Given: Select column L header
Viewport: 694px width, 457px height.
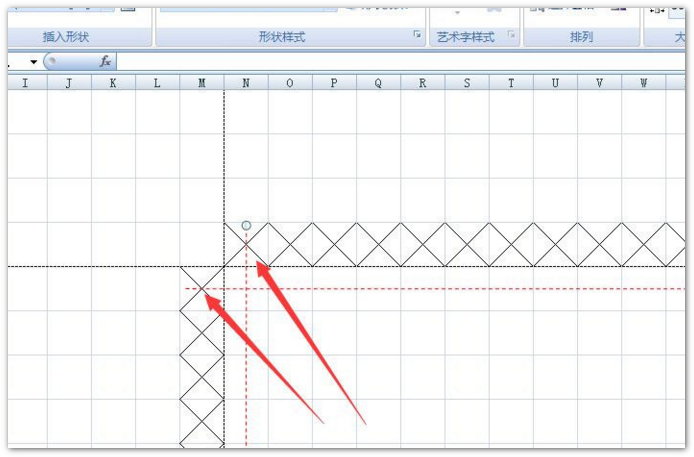Looking at the screenshot, I should pyautogui.click(x=158, y=83).
